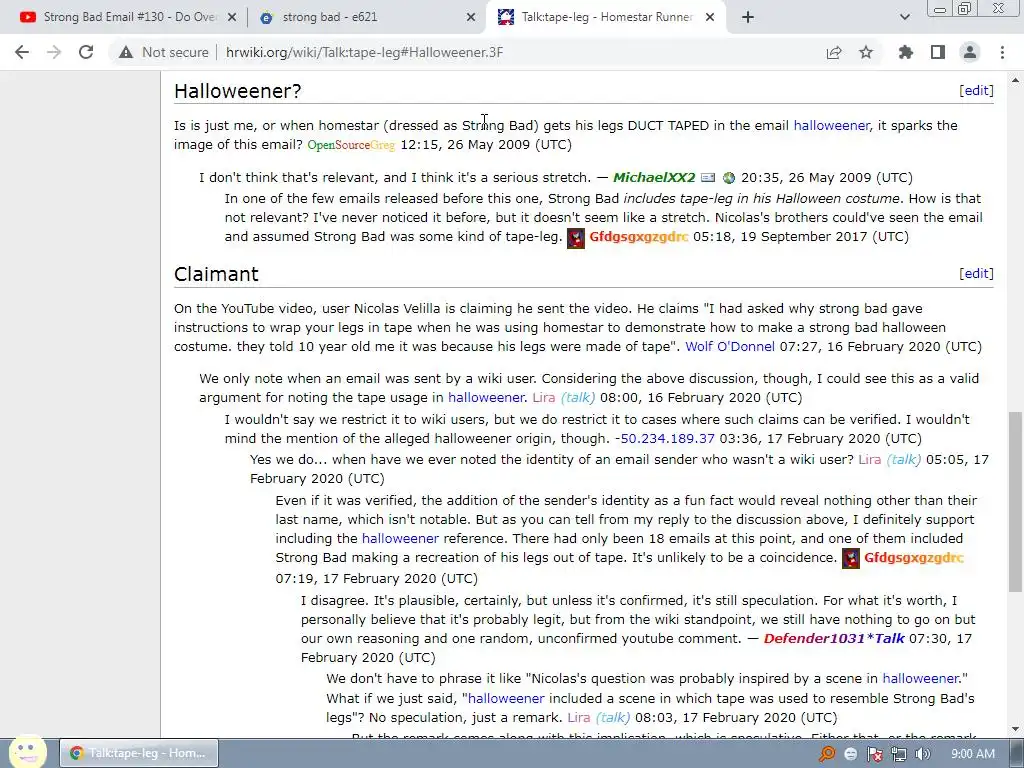This screenshot has height=768, width=1024.
Task: Open a new browser tab
Action: [748, 18]
